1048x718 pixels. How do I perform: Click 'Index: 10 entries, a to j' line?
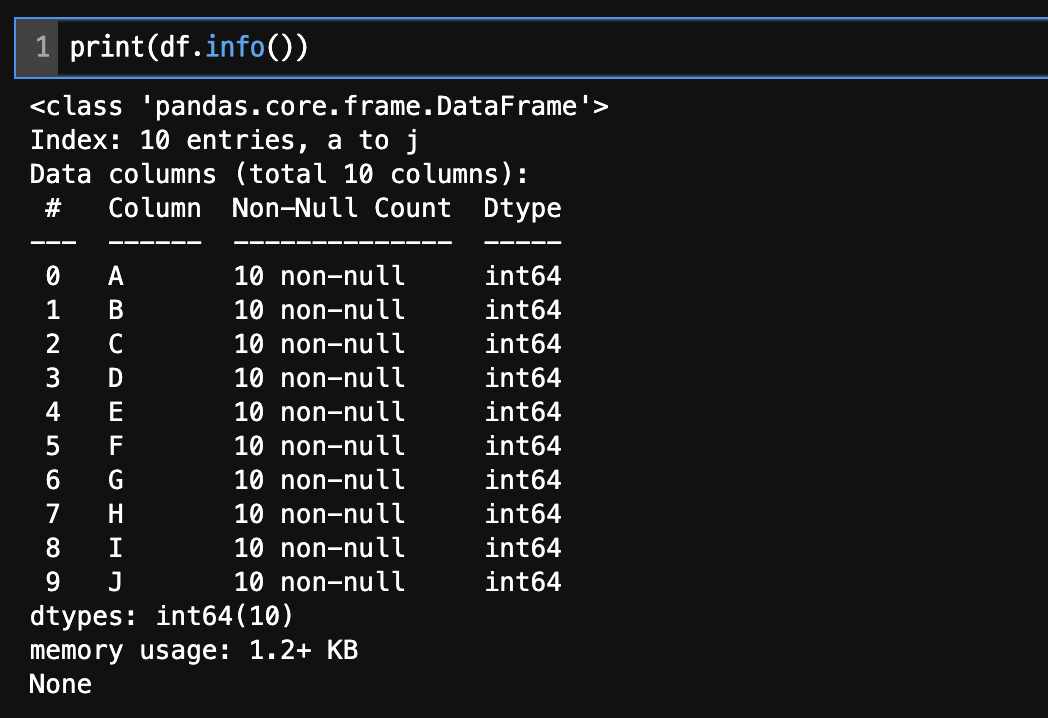pyautogui.click(x=225, y=140)
